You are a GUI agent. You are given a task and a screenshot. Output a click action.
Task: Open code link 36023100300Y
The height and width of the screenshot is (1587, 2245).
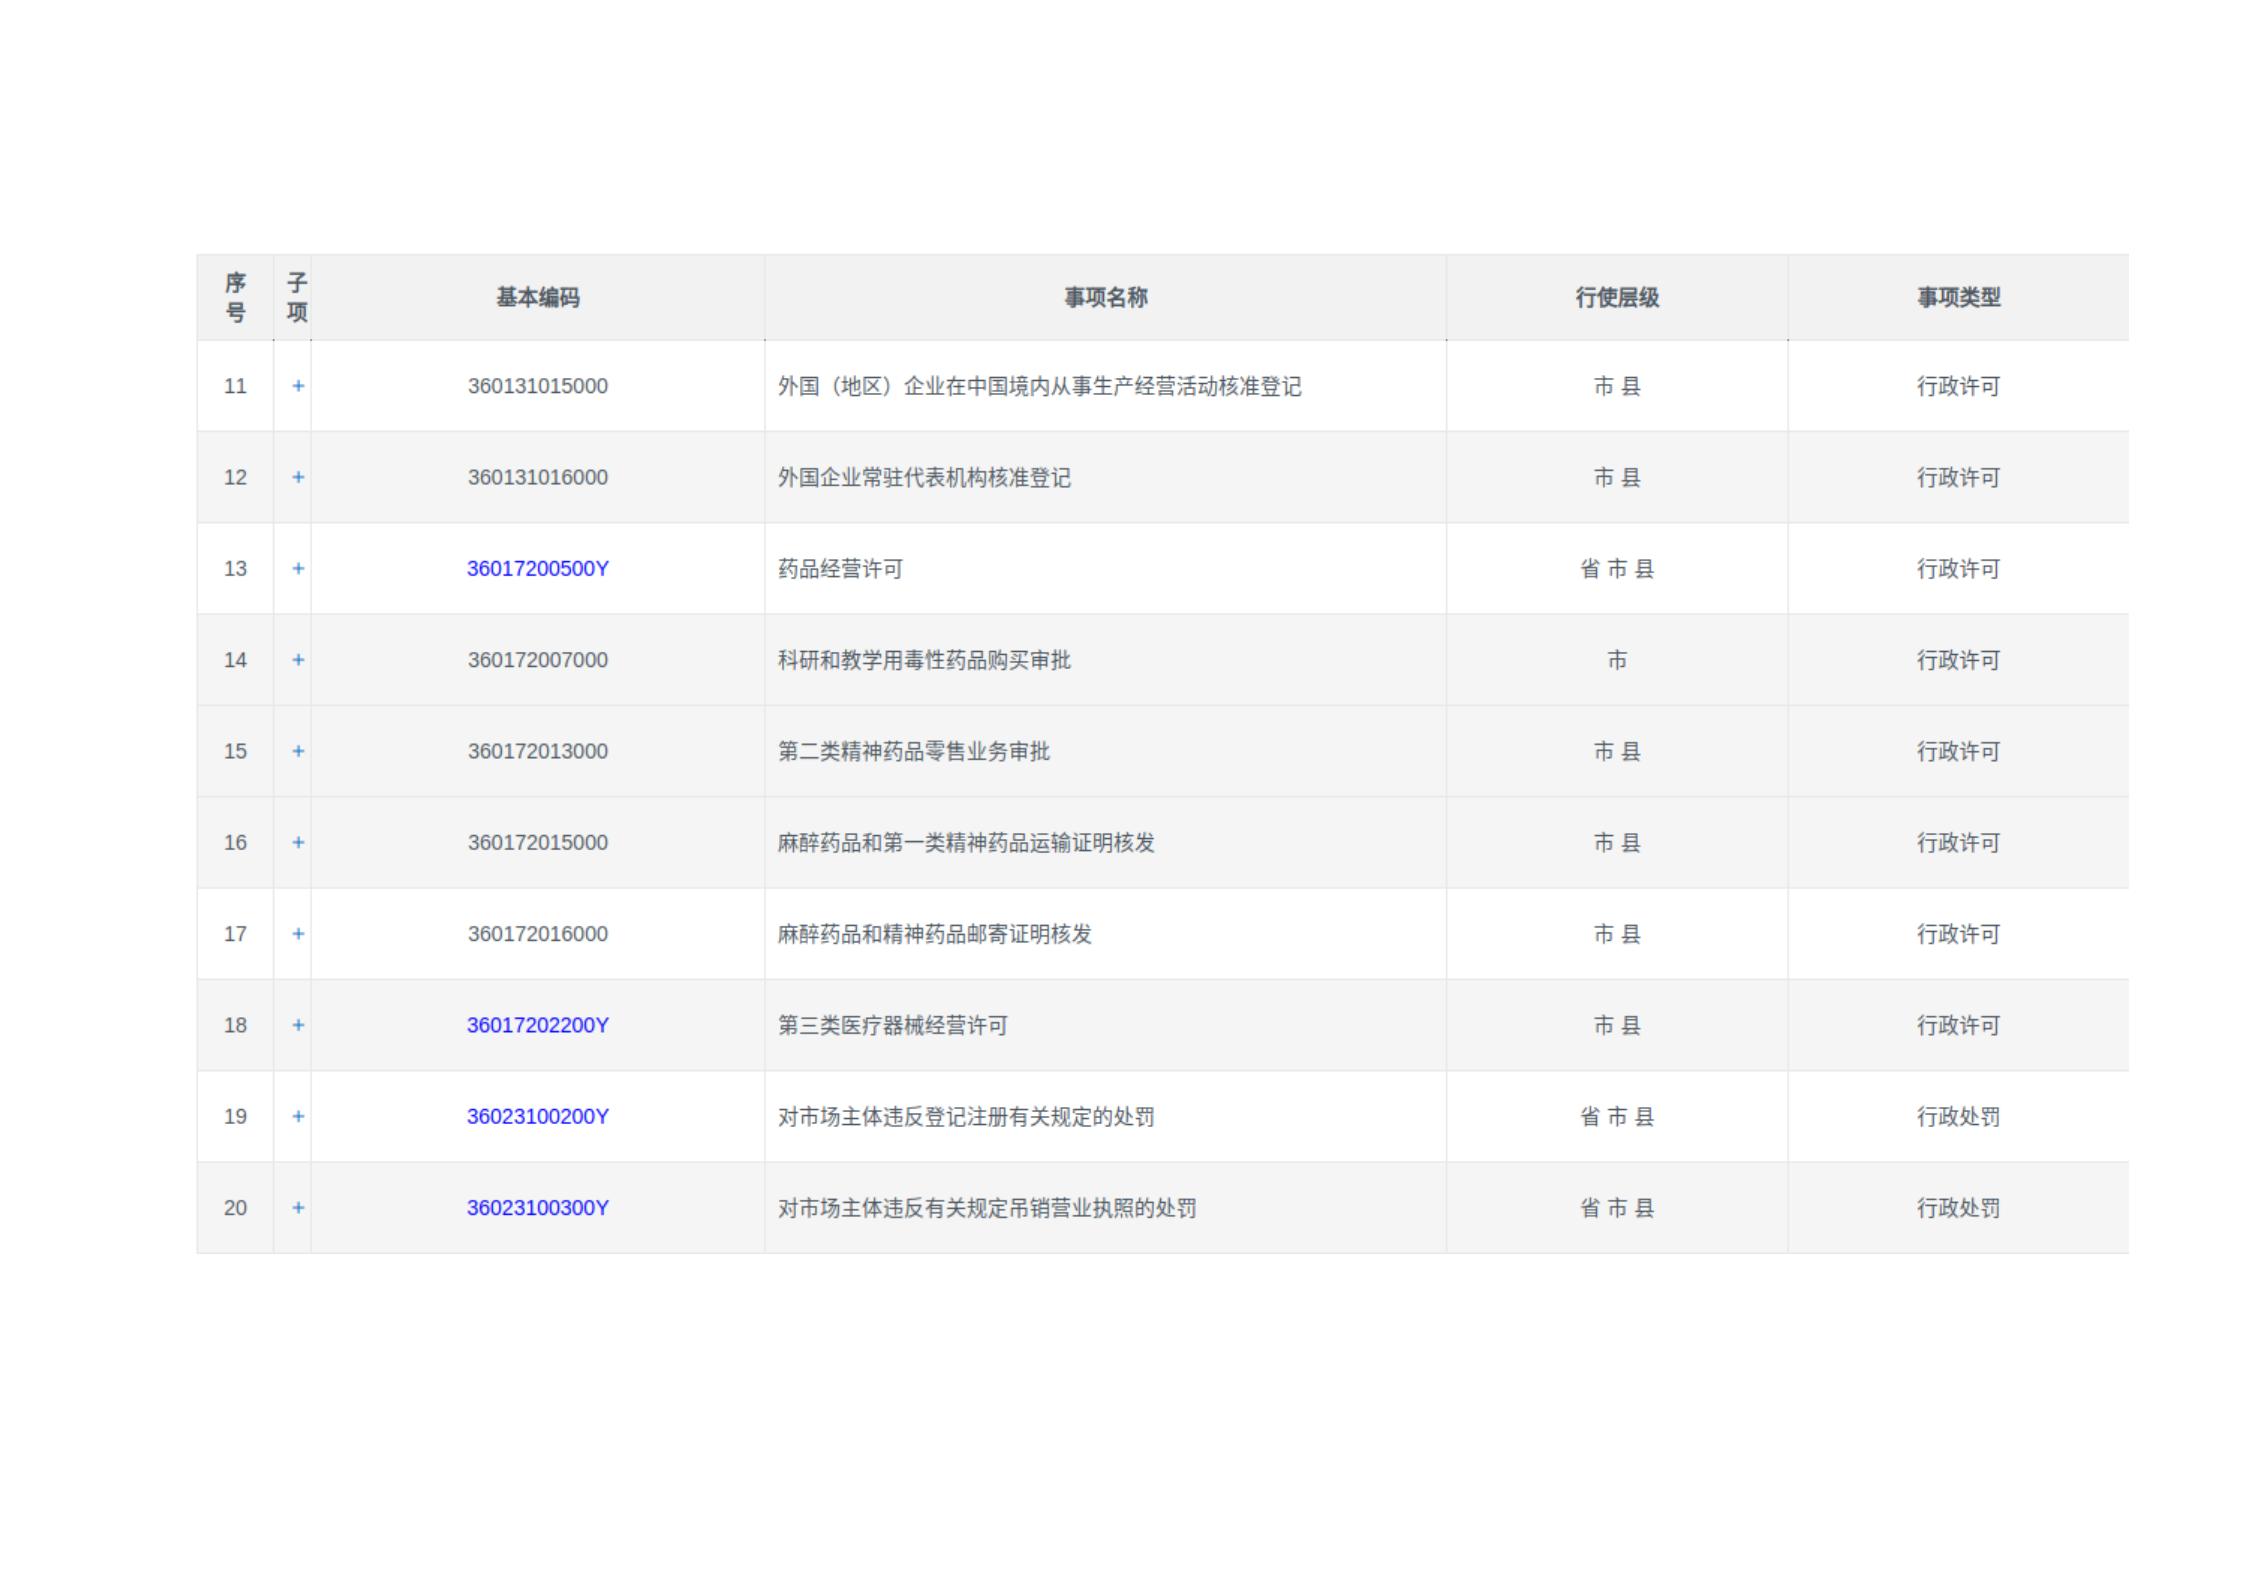pos(537,1208)
